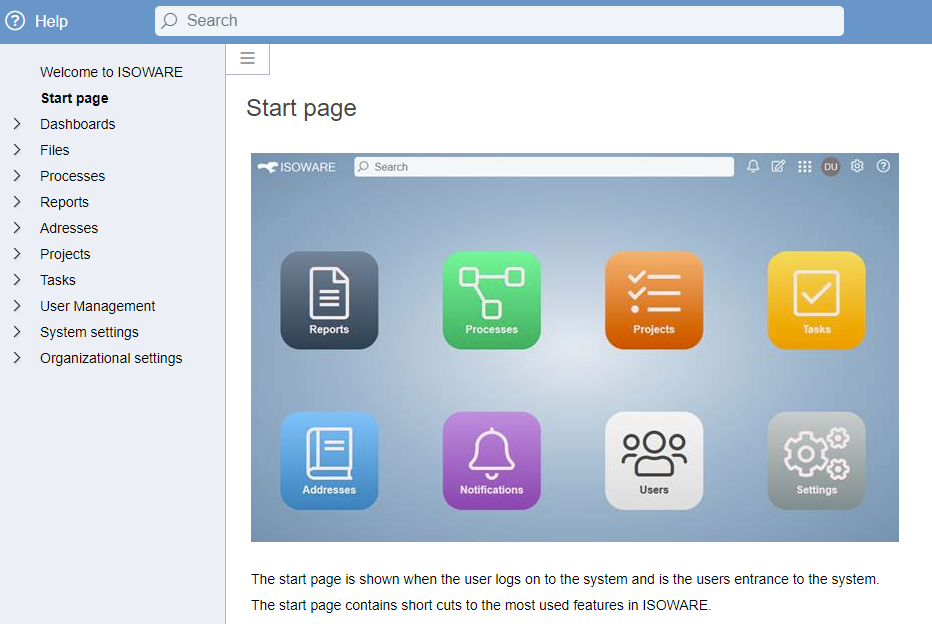932x624 pixels.
Task: Open Welcome to ISOWARE topic
Action: (111, 72)
